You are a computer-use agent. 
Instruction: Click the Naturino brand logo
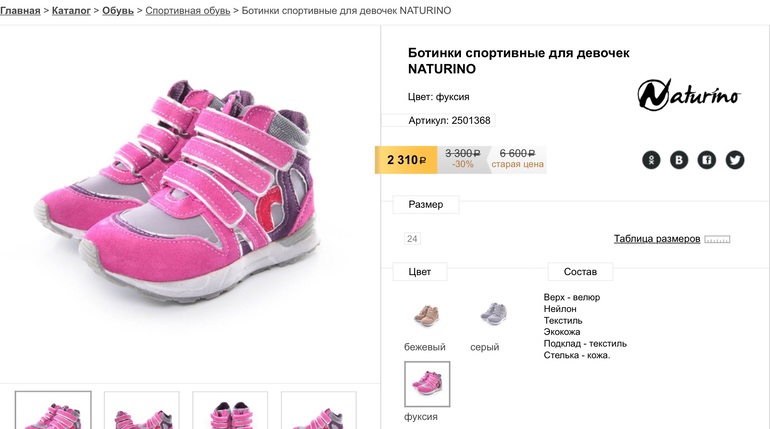pos(689,95)
